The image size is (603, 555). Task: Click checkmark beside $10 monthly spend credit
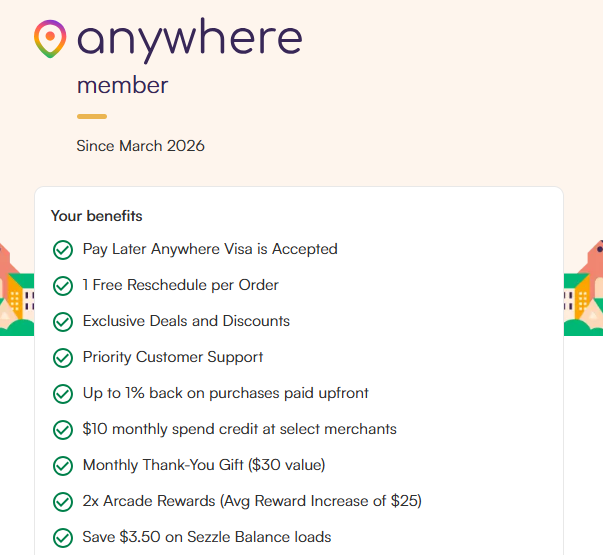tap(63, 430)
